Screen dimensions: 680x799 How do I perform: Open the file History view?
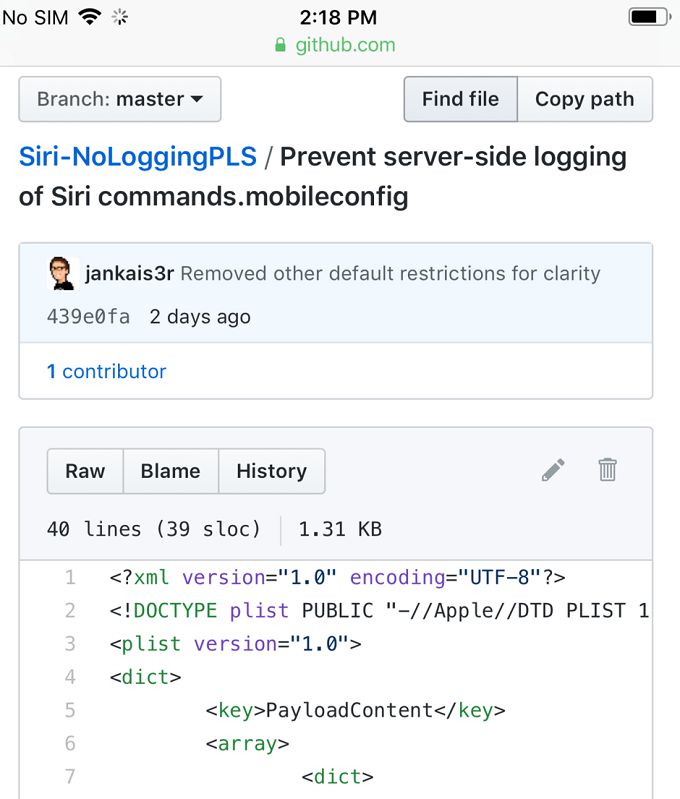tap(271, 471)
